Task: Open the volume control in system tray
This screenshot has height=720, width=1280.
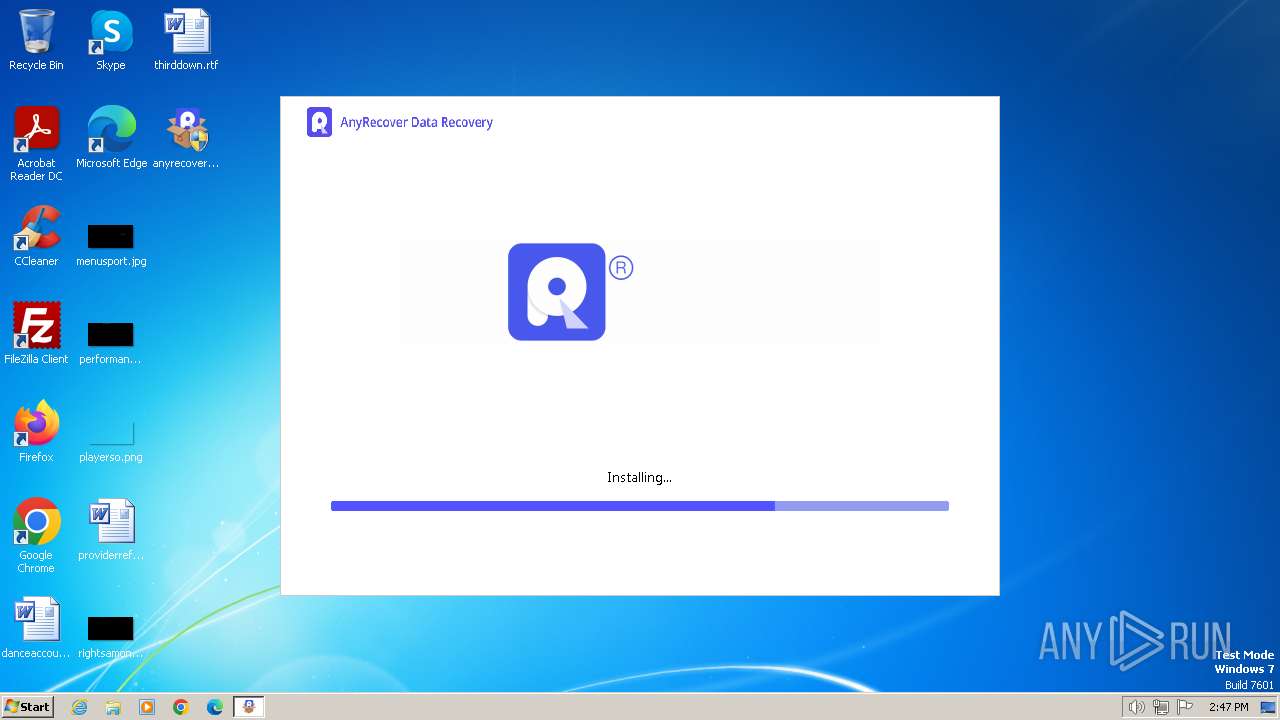Action: pos(1136,707)
